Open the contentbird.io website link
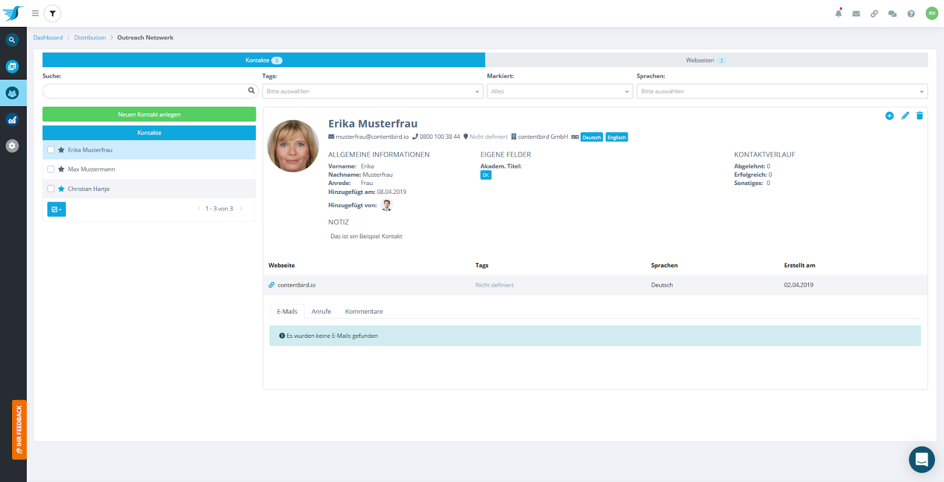944x482 pixels. coord(296,285)
